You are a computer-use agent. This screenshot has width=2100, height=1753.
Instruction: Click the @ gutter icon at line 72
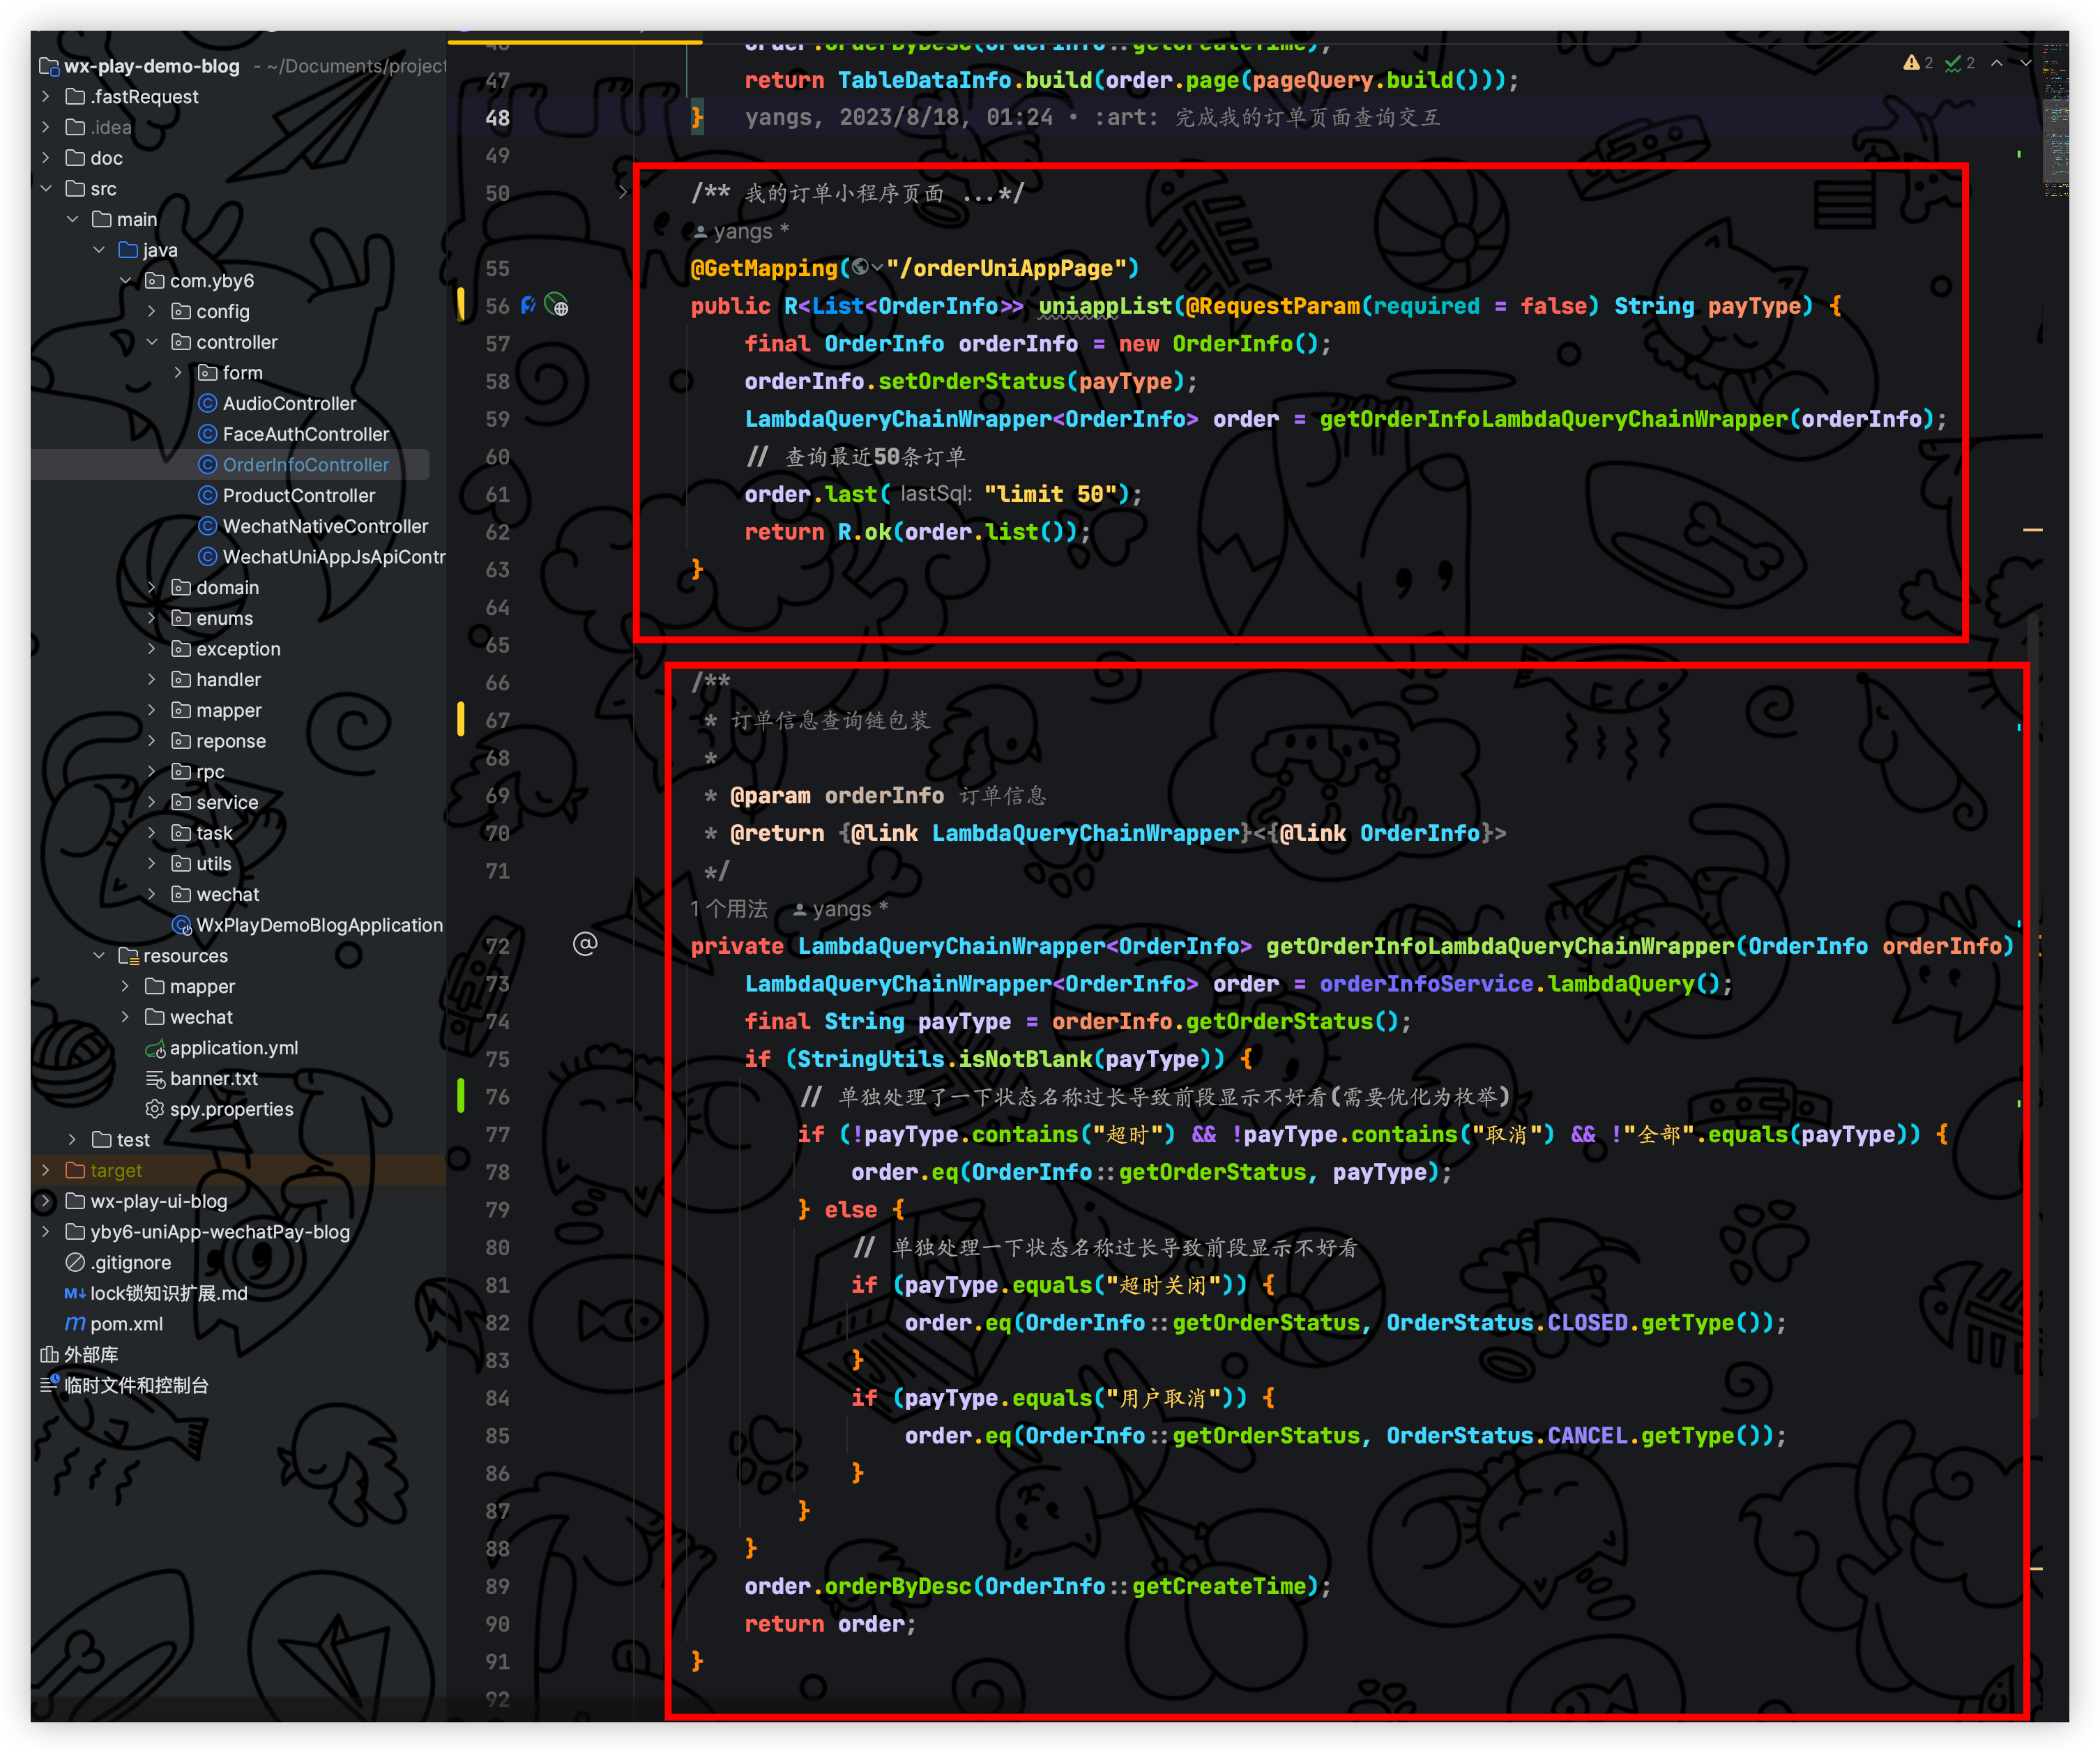coord(585,944)
